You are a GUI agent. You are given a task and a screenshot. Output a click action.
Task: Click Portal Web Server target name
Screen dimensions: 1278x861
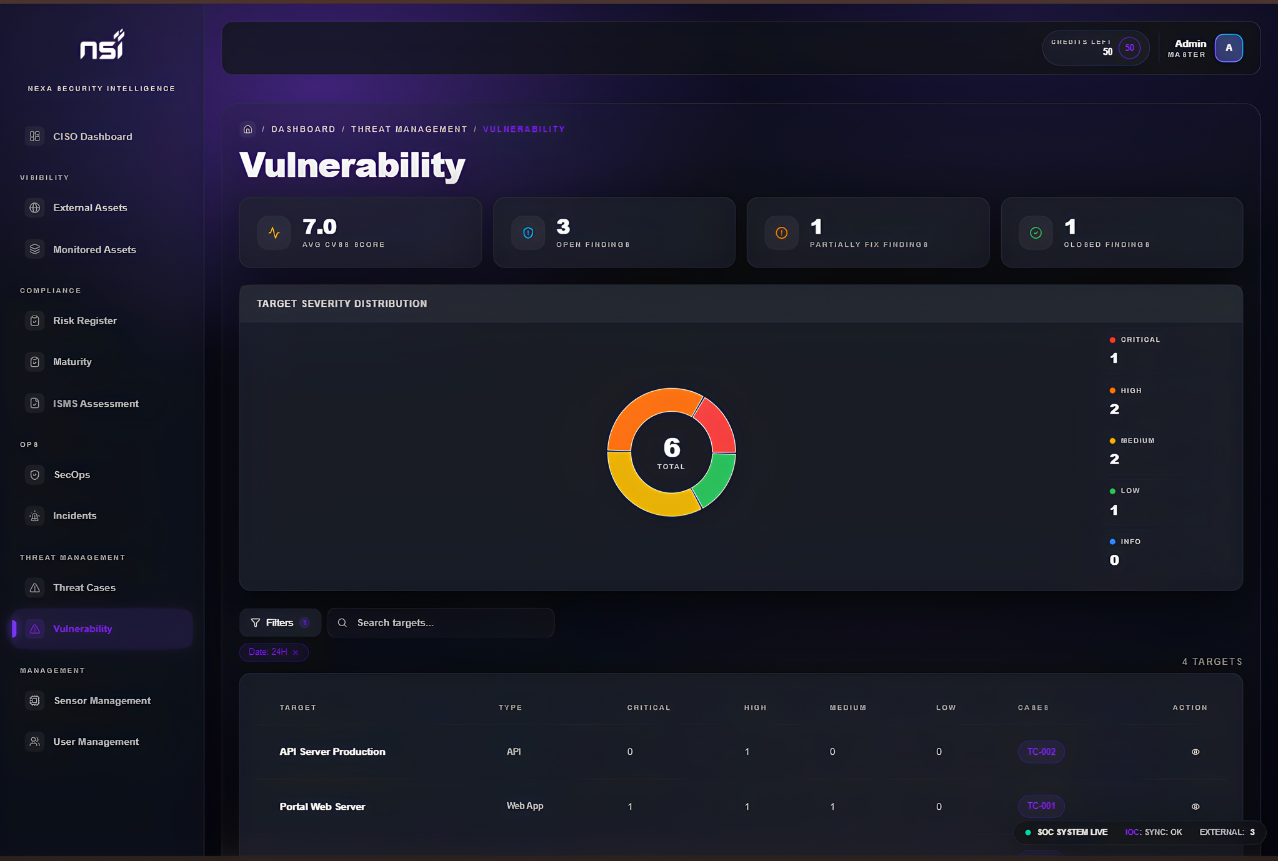click(x=322, y=807)
